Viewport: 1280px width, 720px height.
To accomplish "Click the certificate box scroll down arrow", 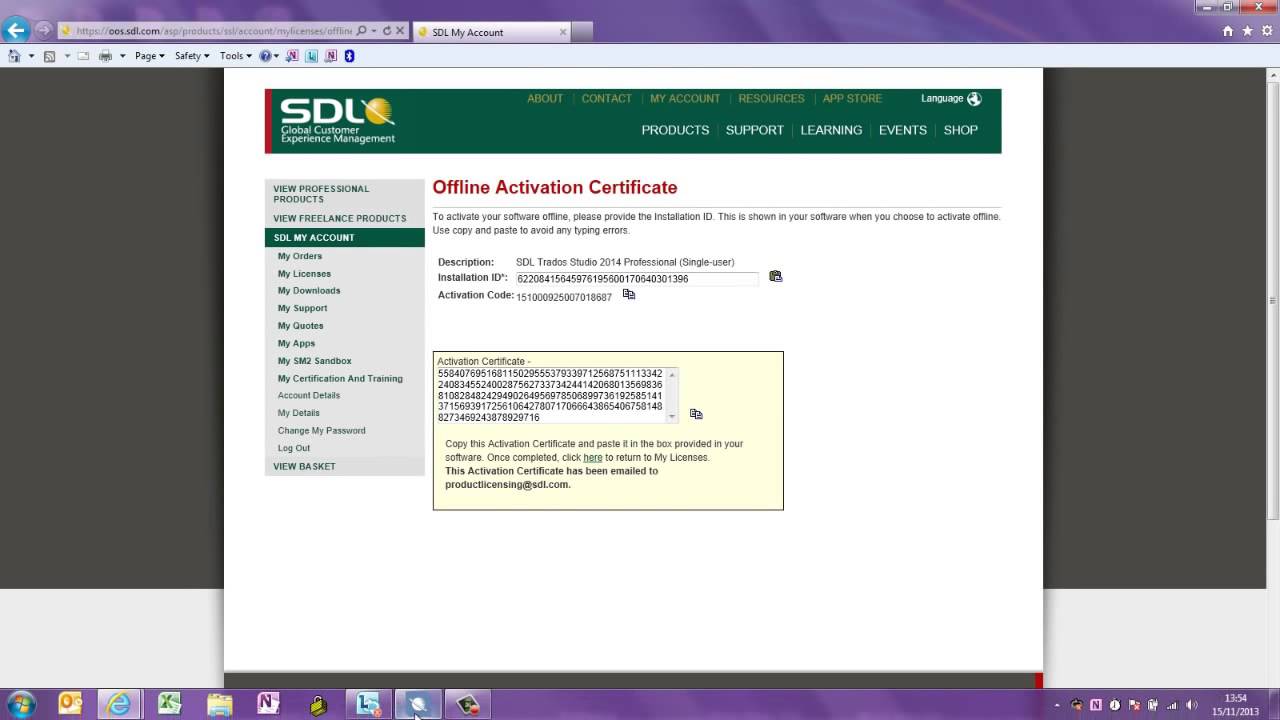I will (672, 417).
